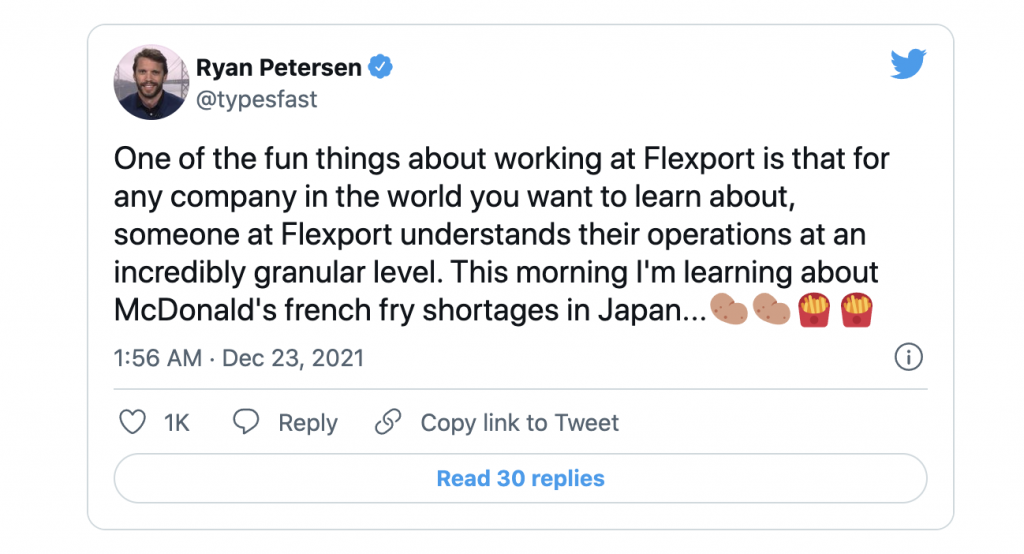
Task: Click the last french fries emoji
Action: (853, 310)
